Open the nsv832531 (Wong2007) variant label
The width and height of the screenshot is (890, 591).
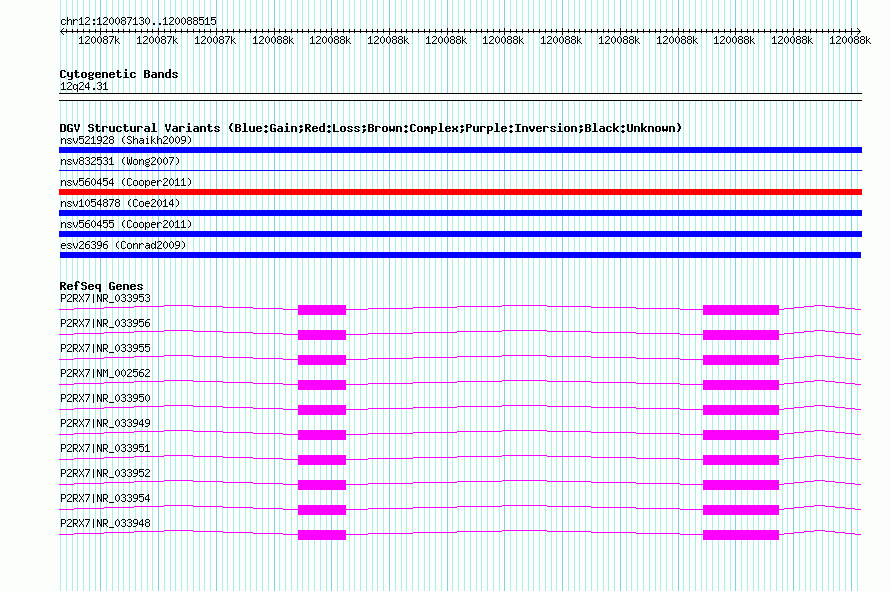120,161
